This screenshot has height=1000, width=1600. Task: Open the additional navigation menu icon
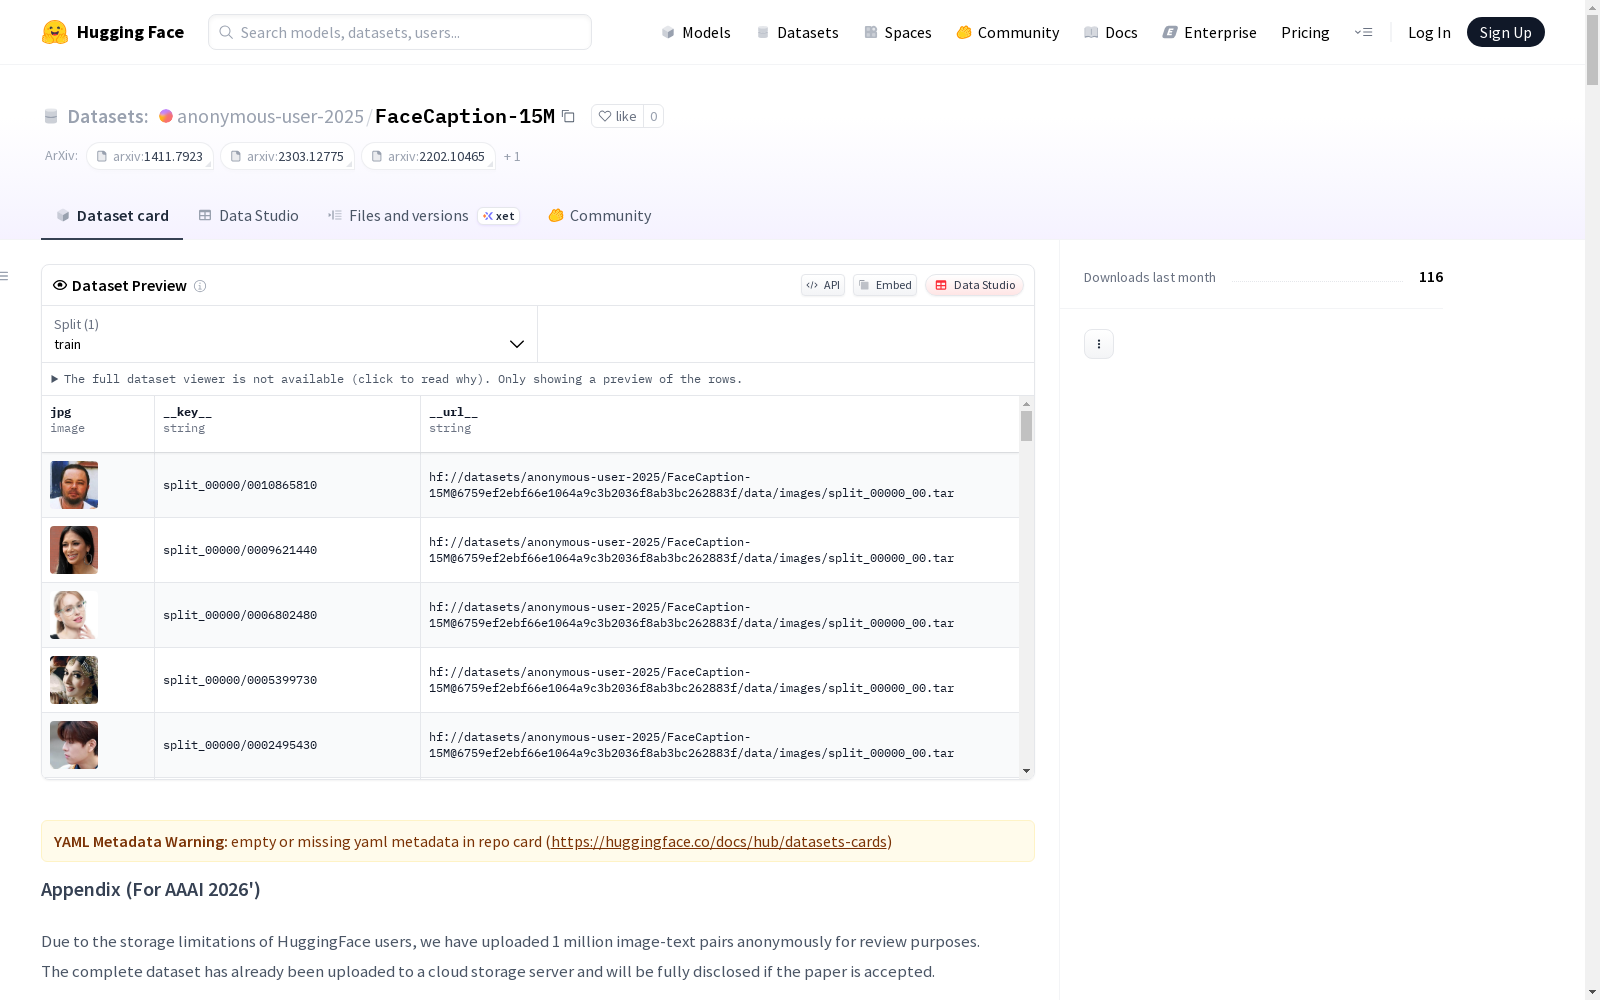coord(1363,32)
